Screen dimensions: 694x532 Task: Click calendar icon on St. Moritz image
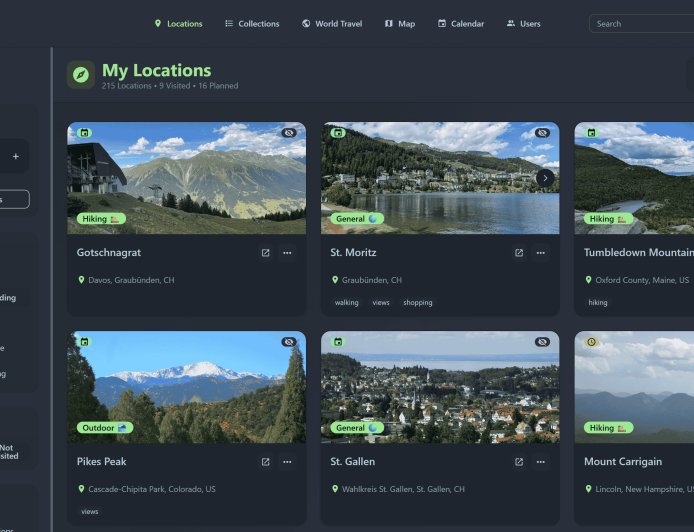[x=338, y=133]
